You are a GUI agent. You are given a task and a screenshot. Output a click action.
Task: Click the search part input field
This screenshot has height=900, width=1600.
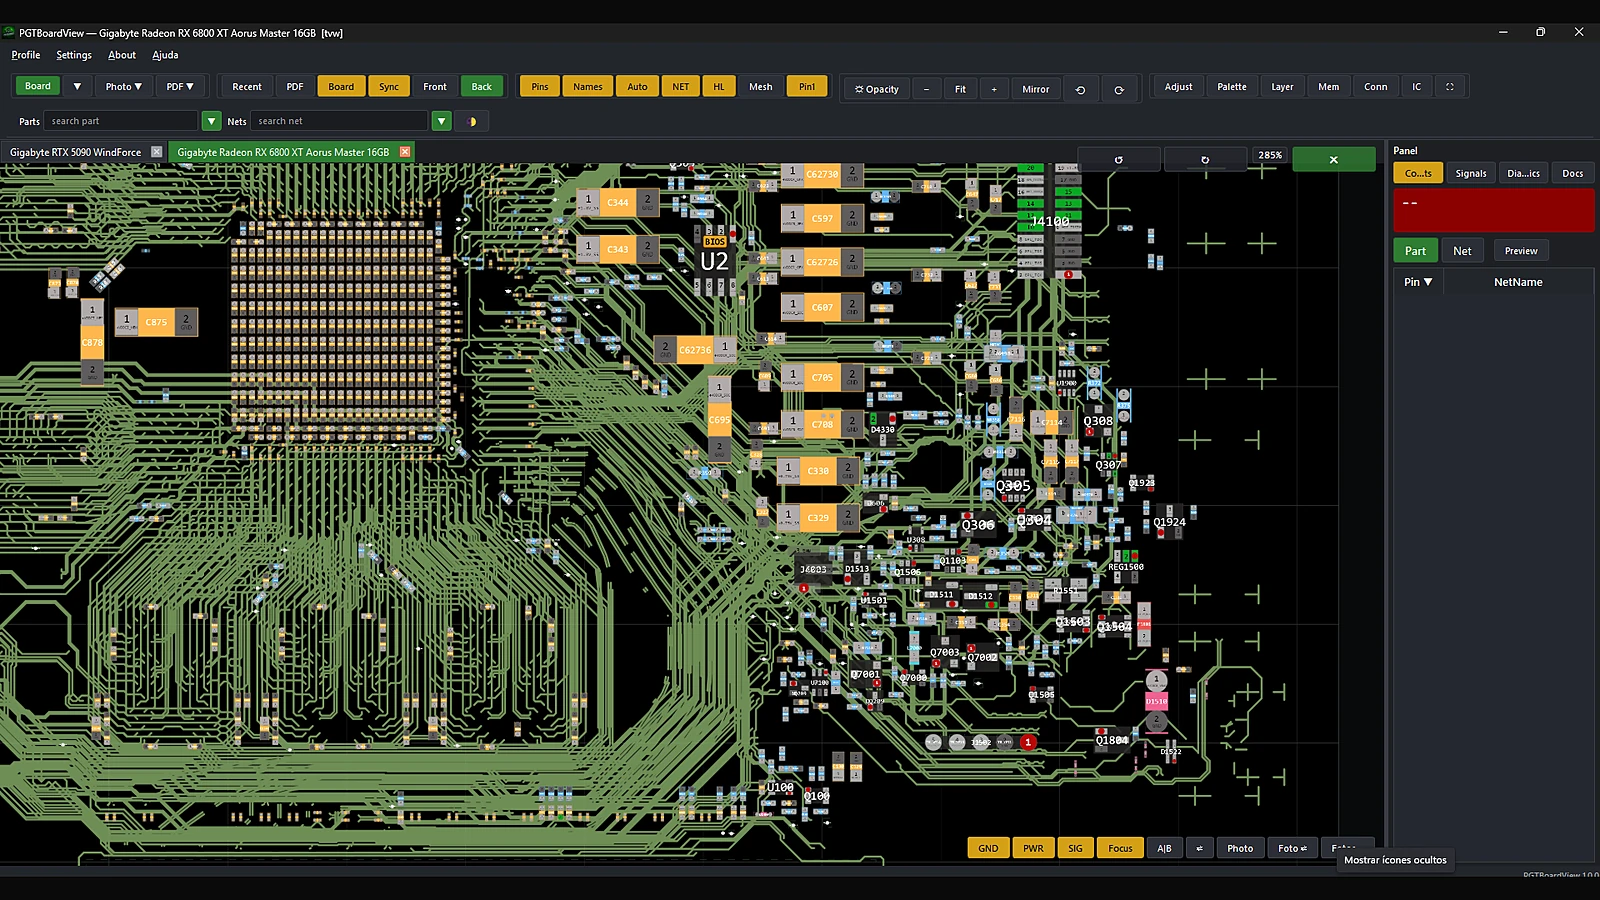point(121,121)
